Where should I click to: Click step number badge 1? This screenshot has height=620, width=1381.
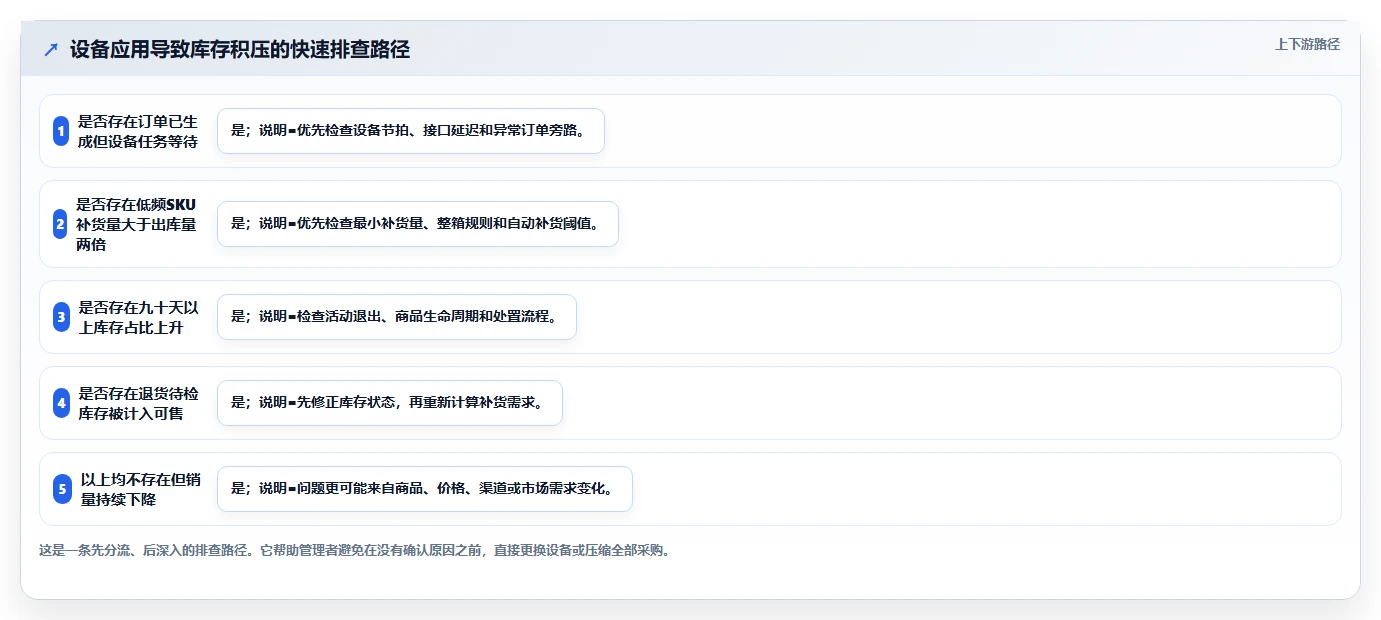coord(61,131)
